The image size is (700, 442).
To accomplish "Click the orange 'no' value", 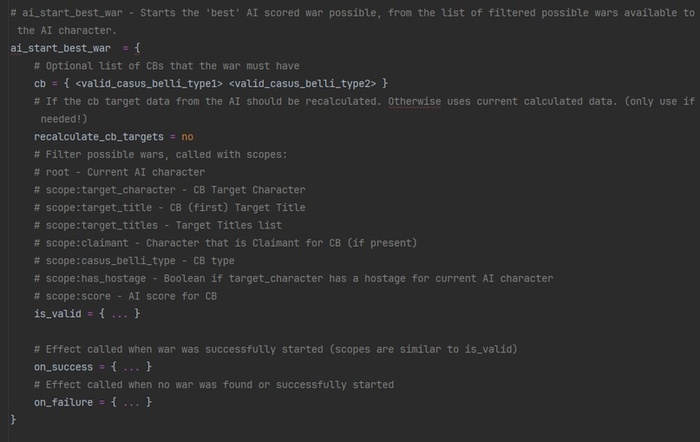I will (187, 136).
